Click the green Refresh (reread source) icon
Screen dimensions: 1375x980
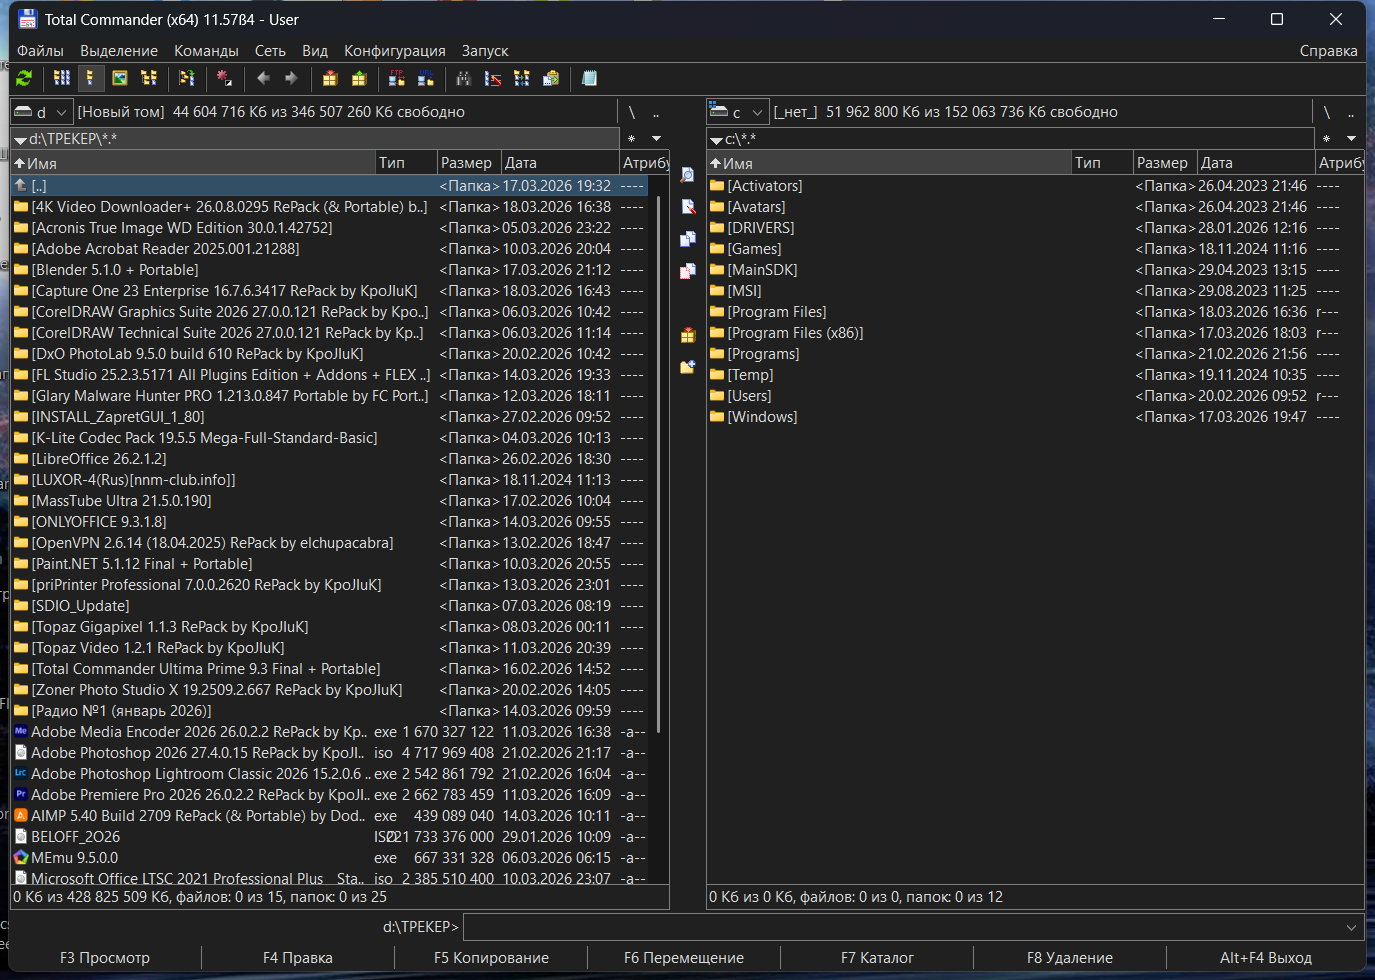[24, 78]
